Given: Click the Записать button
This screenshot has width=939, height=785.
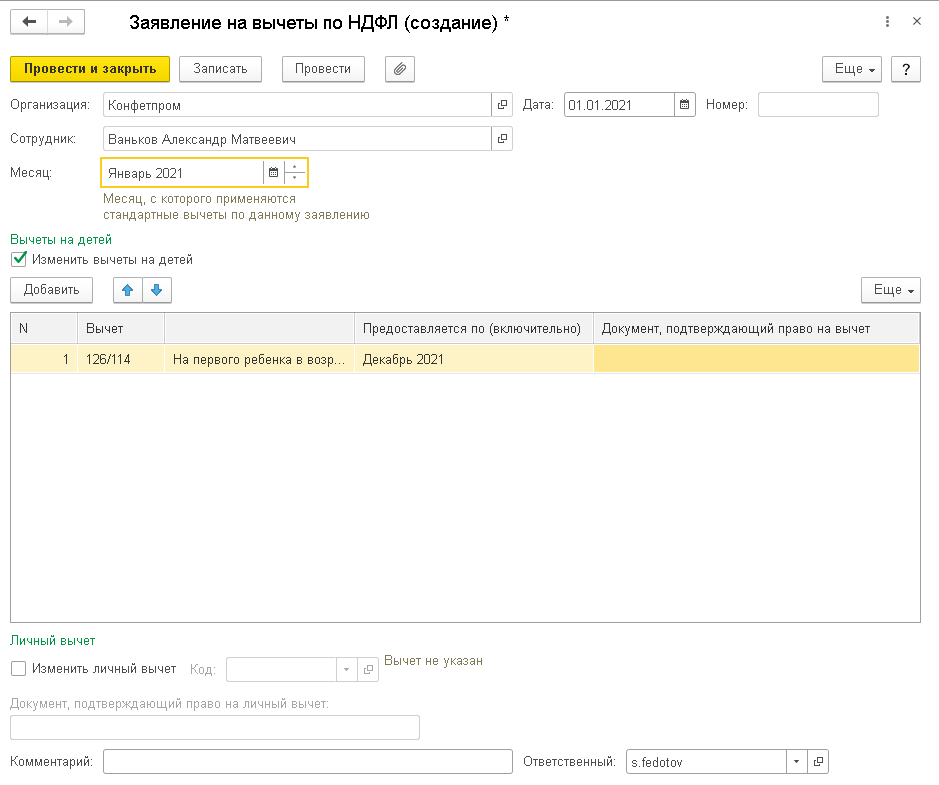Looking at the screenshot, I should 220,69.
